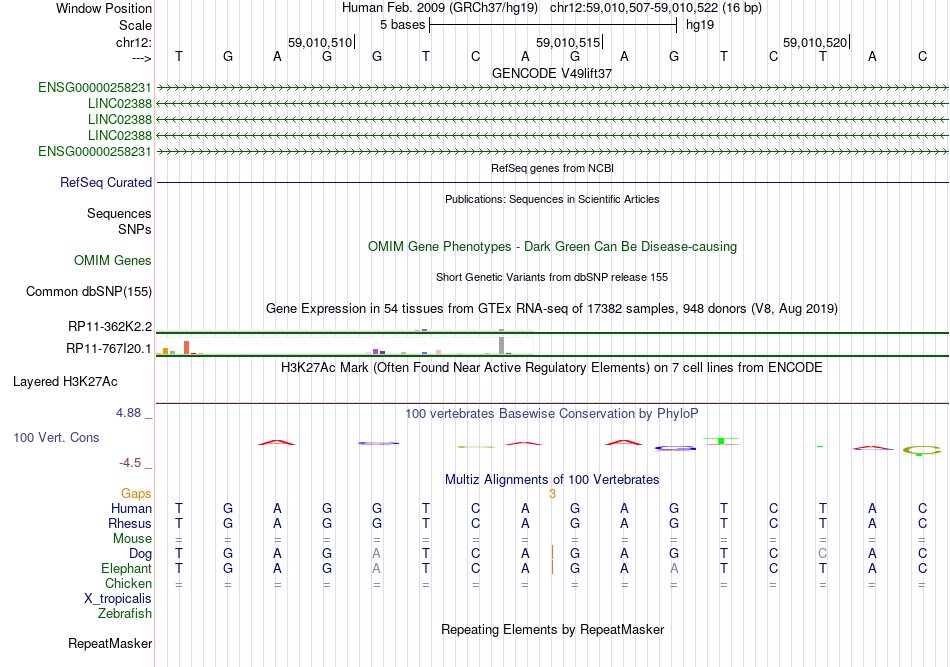Click the OMIM Genes track label
The width and height of the screenshot is (950, 667).
[112, 260]
